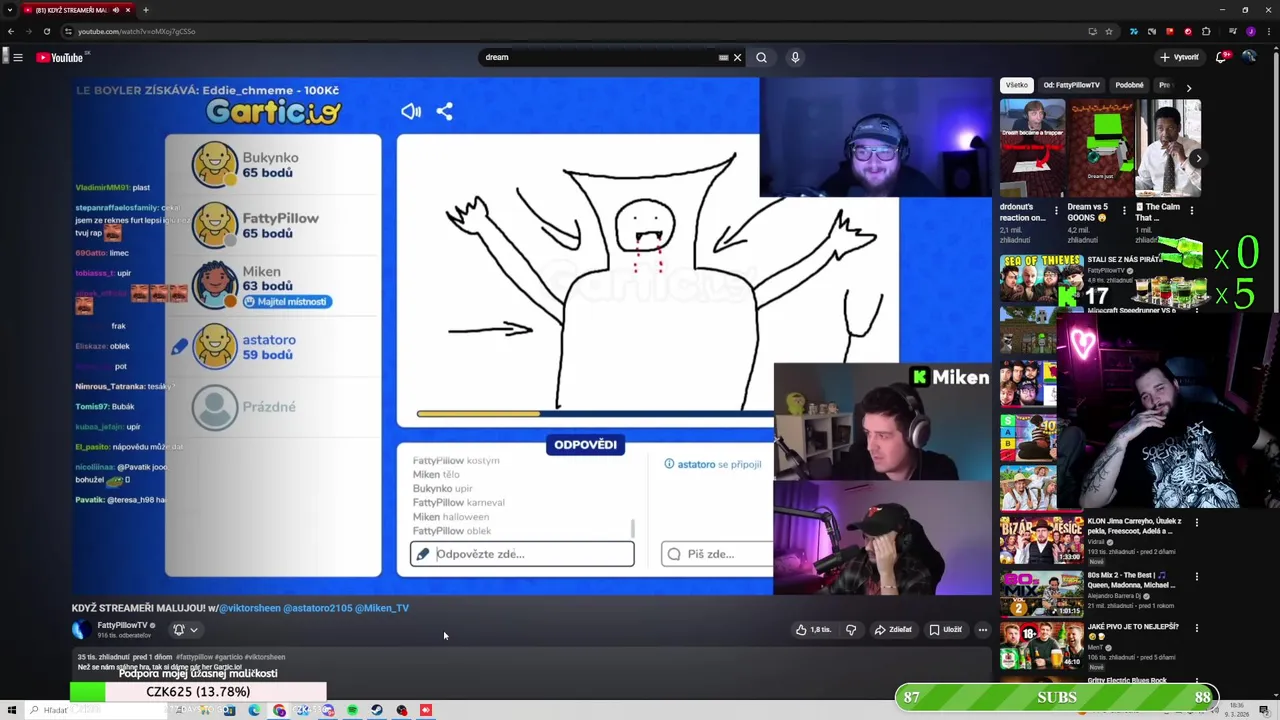
Task: Select the Od: FattyPillowTV filter chip
Action: coord(1071,85)
